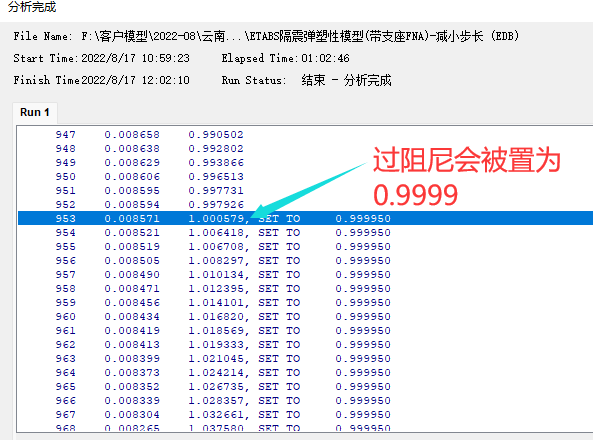
Task: Click value 1.014101 in row 959
Action: click(x=216, y=303)
